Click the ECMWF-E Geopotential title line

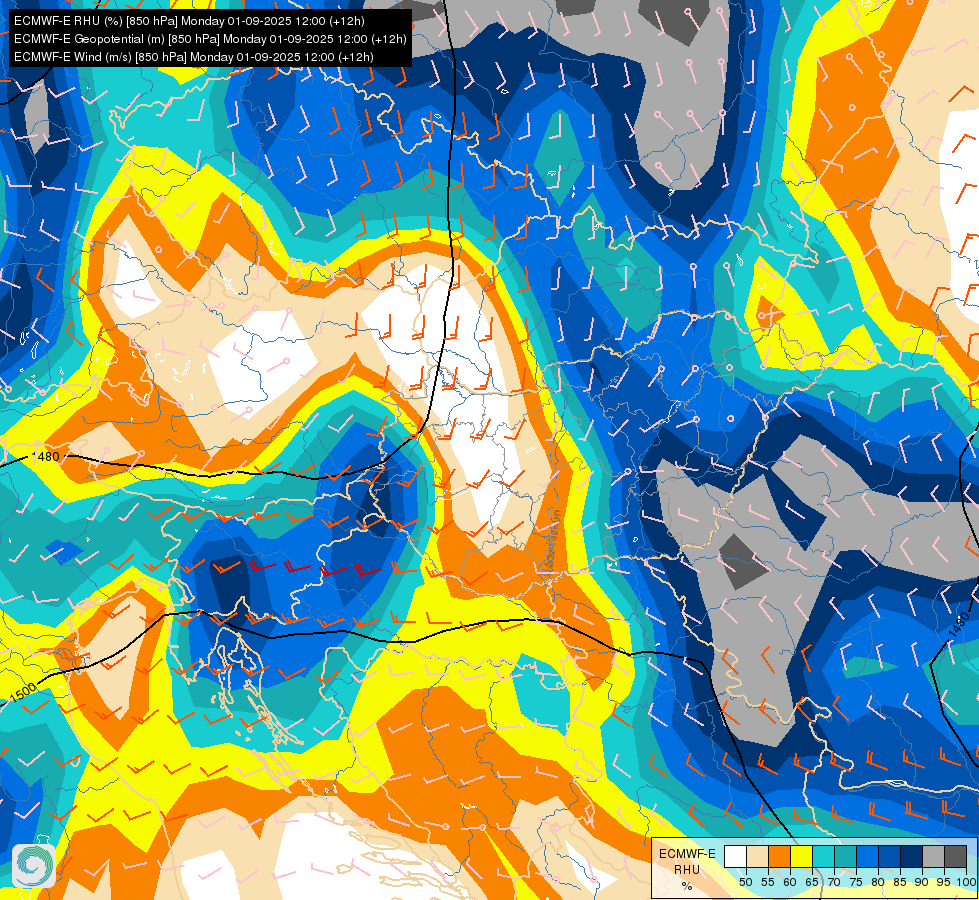(210, 39)
